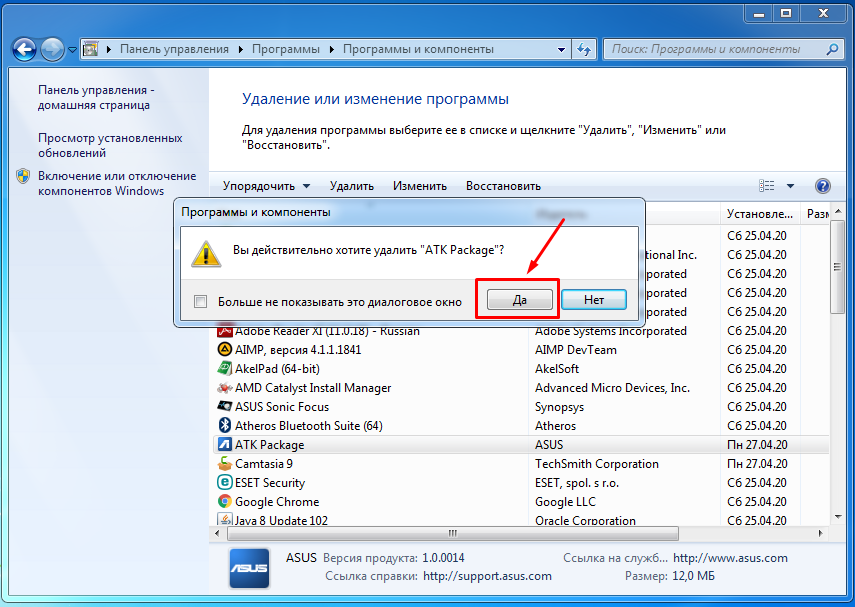Open "Включение или отключение компонентов Windows" link

(117, 183)
